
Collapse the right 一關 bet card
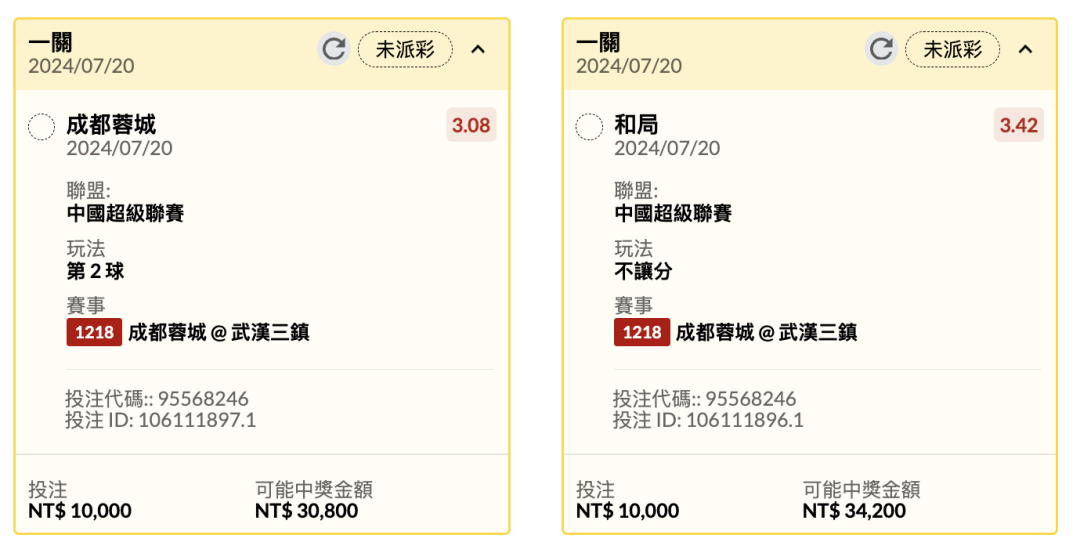[1025, 49]
